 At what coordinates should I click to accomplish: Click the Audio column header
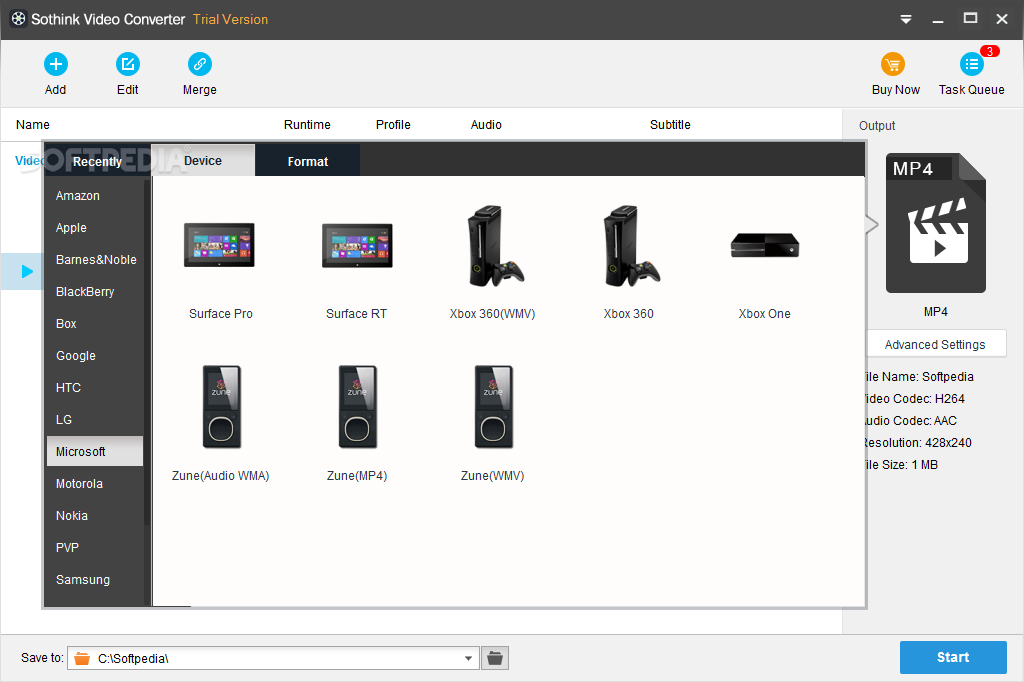click(486, 125)
